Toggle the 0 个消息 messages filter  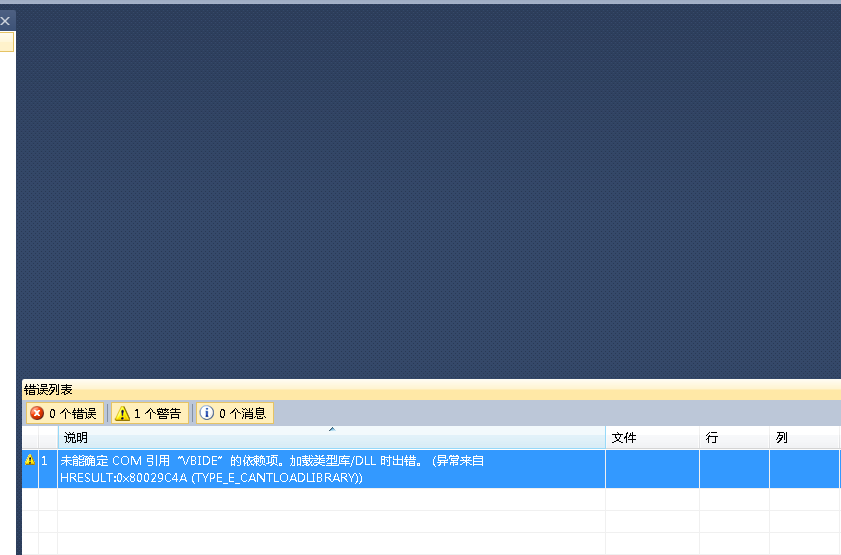click(x=235, y=413)
